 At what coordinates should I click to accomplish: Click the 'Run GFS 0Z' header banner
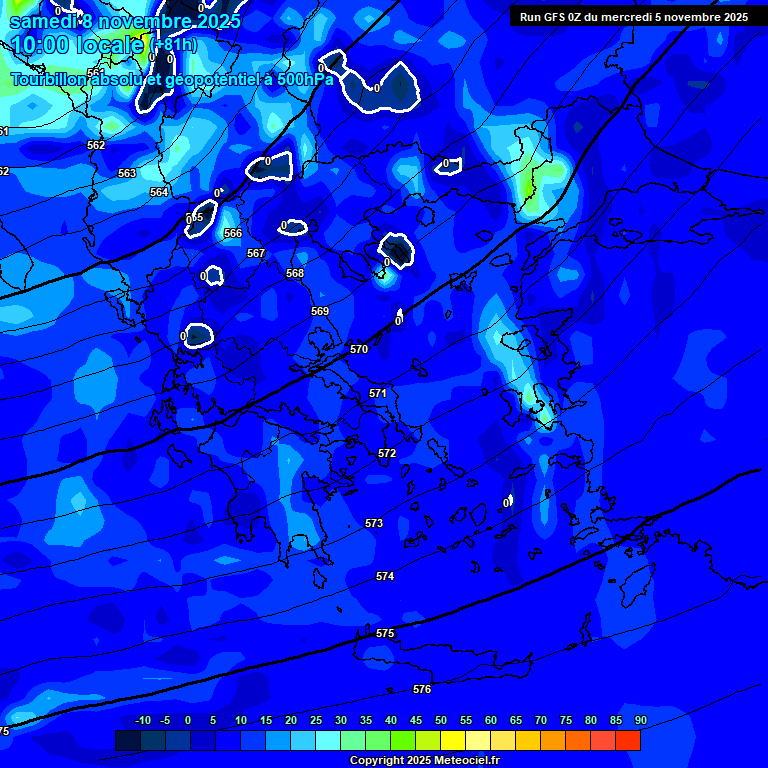(x=633, y=17)
